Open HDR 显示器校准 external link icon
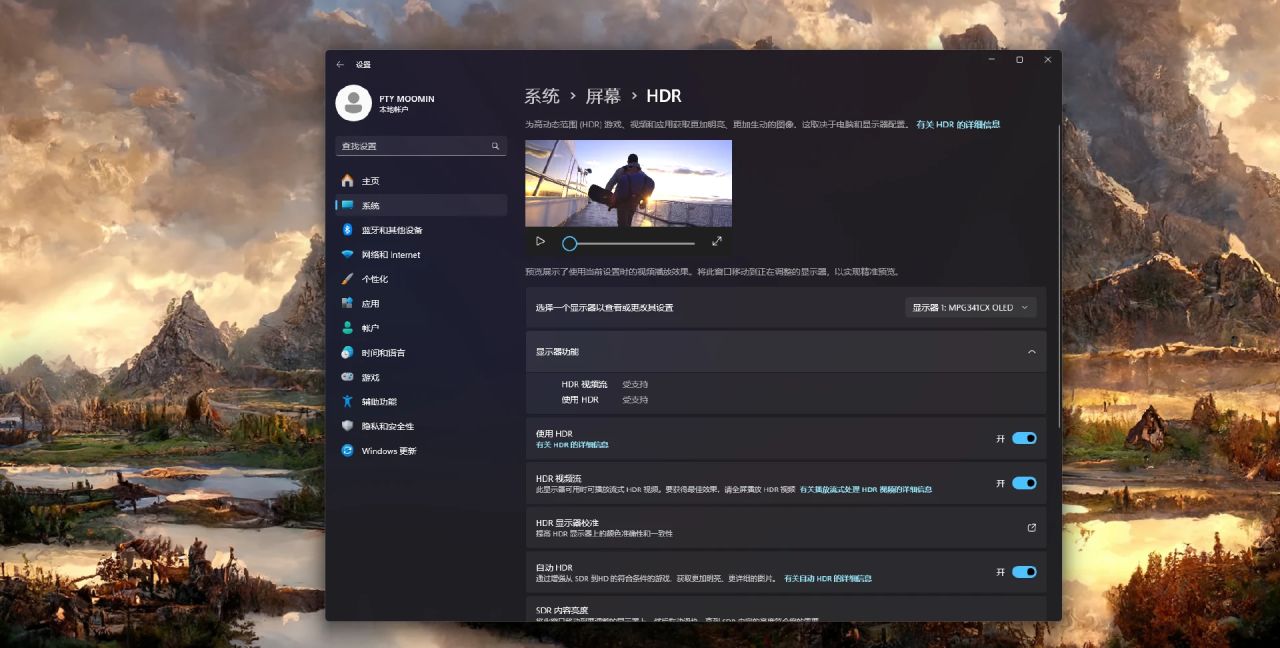The image size is (1280, 648). point(1032,527)
